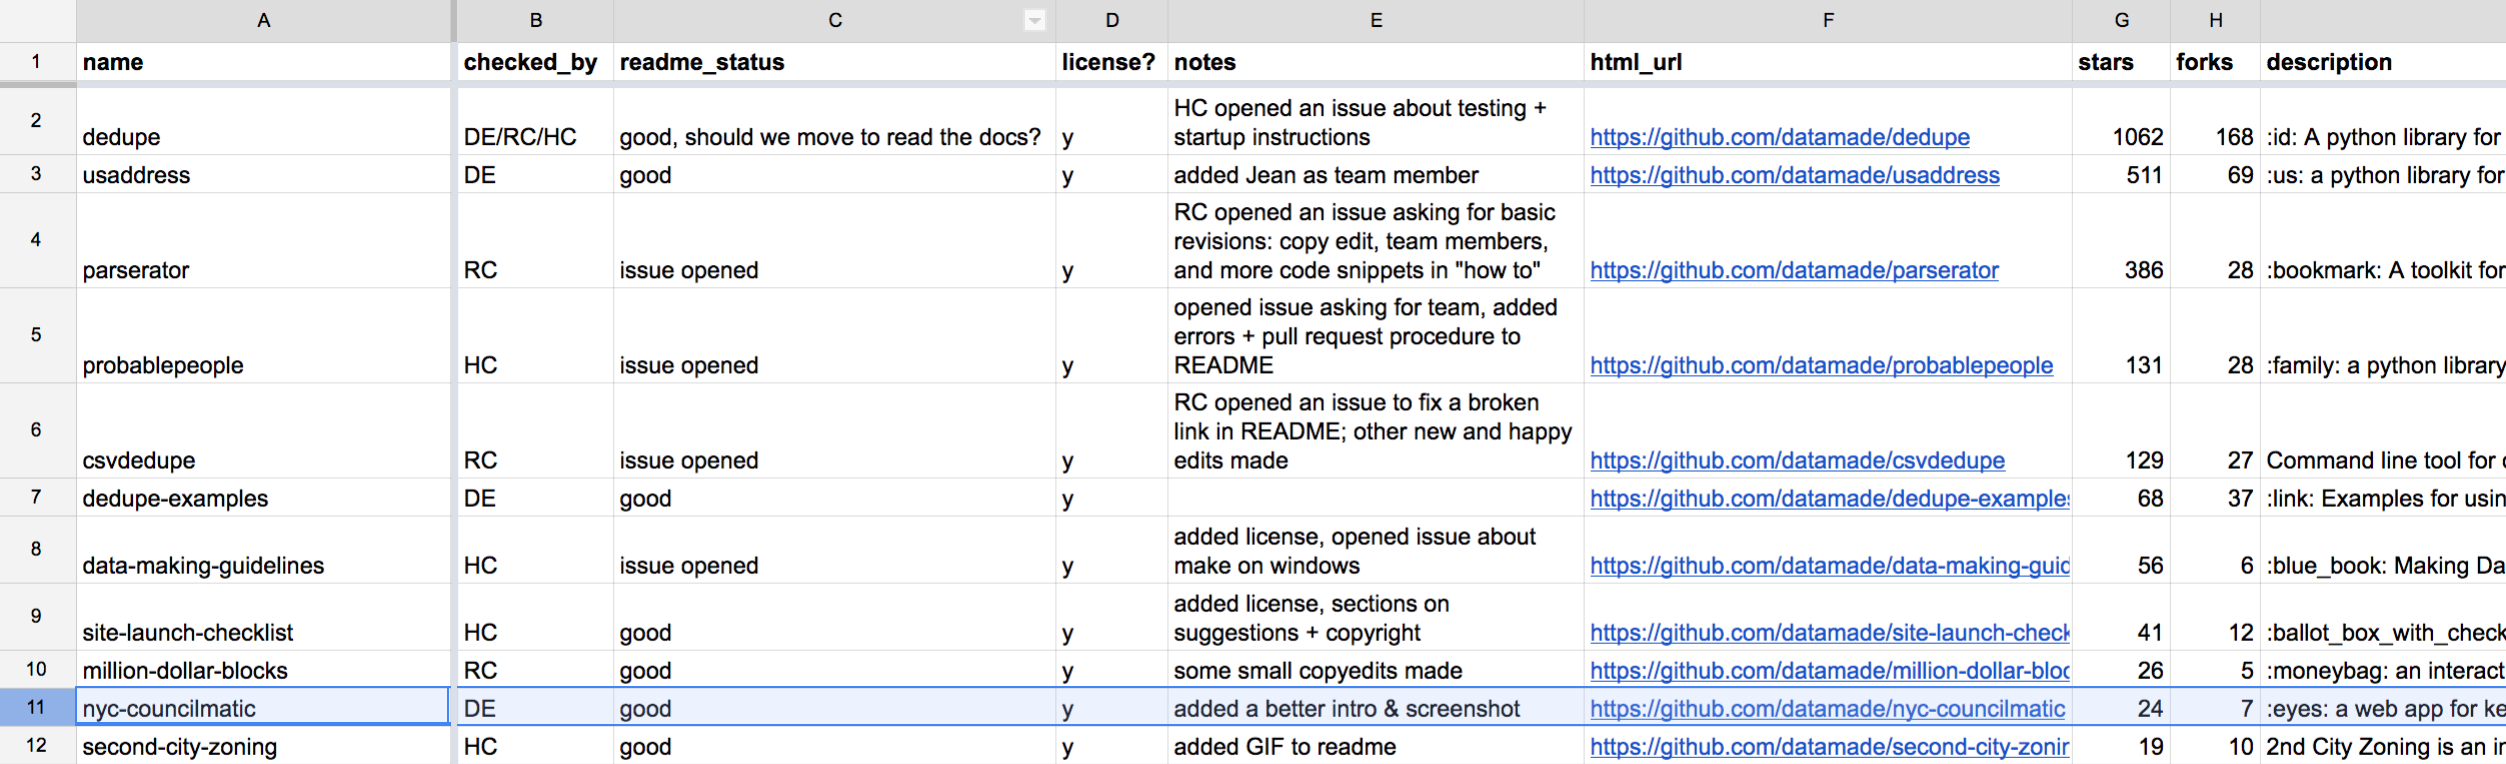Viewport: 2506px width, 764px height.
Task: Open the data-making-guidelines GitHub link
Action: [x=1829, y=565]
